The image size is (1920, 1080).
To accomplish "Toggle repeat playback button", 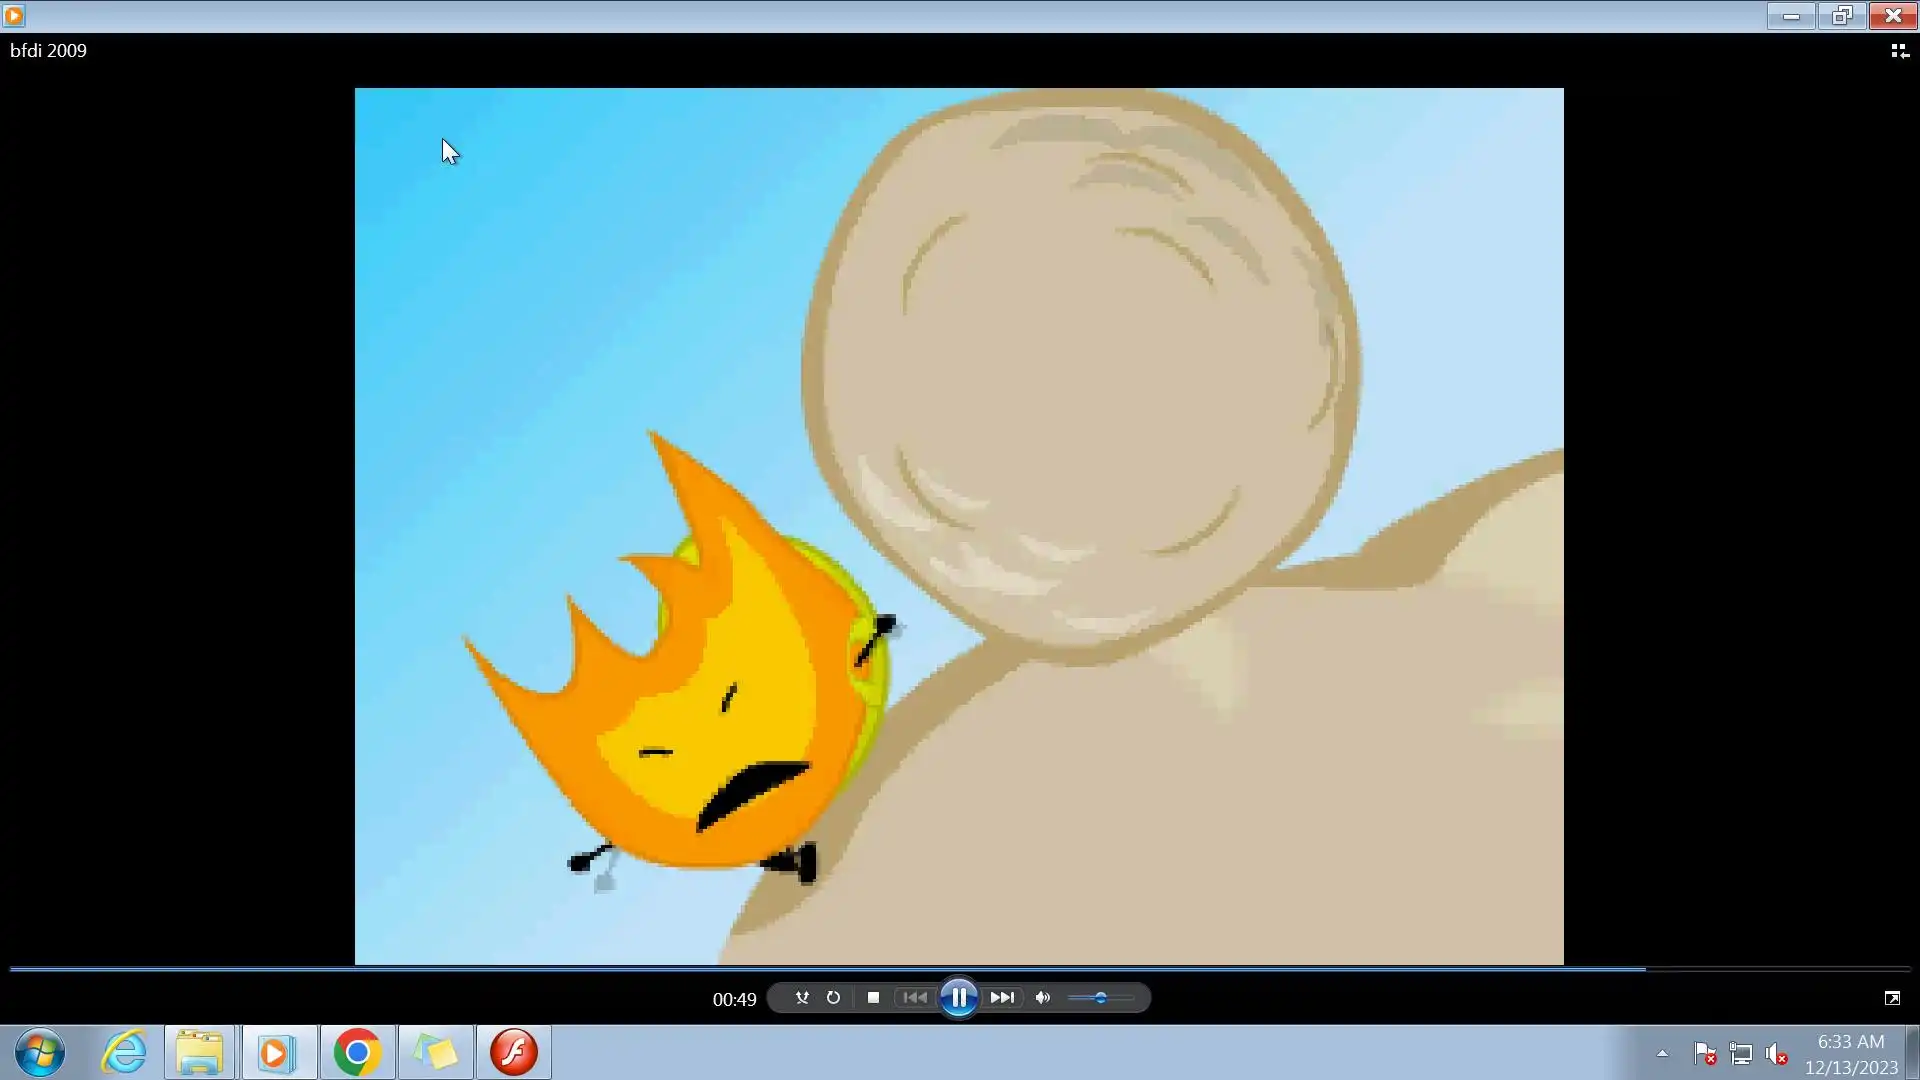I will coord(833,998).
